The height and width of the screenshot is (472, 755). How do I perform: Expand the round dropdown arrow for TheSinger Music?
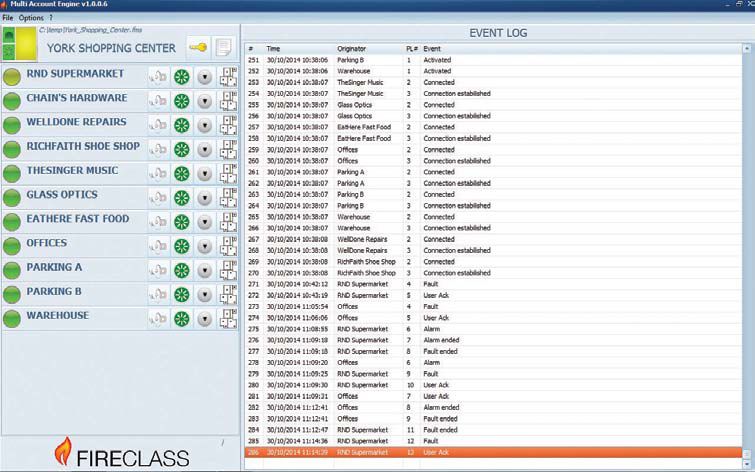(205, 173)
